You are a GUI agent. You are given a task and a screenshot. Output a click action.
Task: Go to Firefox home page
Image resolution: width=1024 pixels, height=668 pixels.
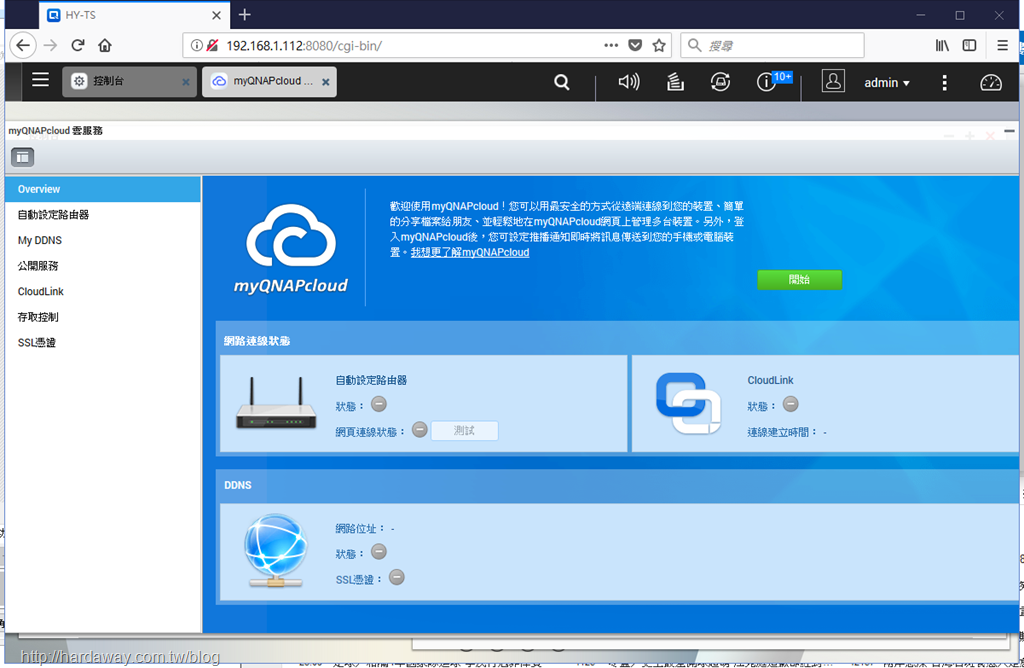tap(104, 45)
